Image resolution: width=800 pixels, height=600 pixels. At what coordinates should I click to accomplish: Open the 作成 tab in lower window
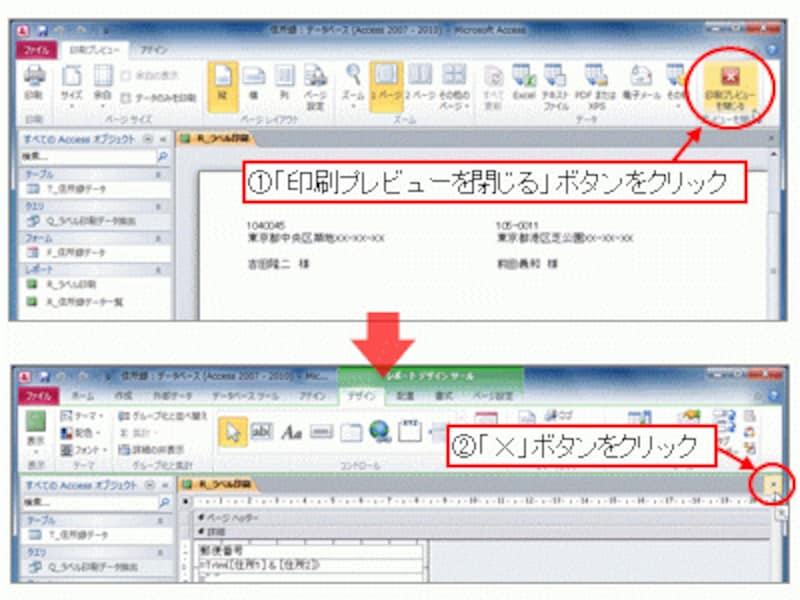[123, 396]
